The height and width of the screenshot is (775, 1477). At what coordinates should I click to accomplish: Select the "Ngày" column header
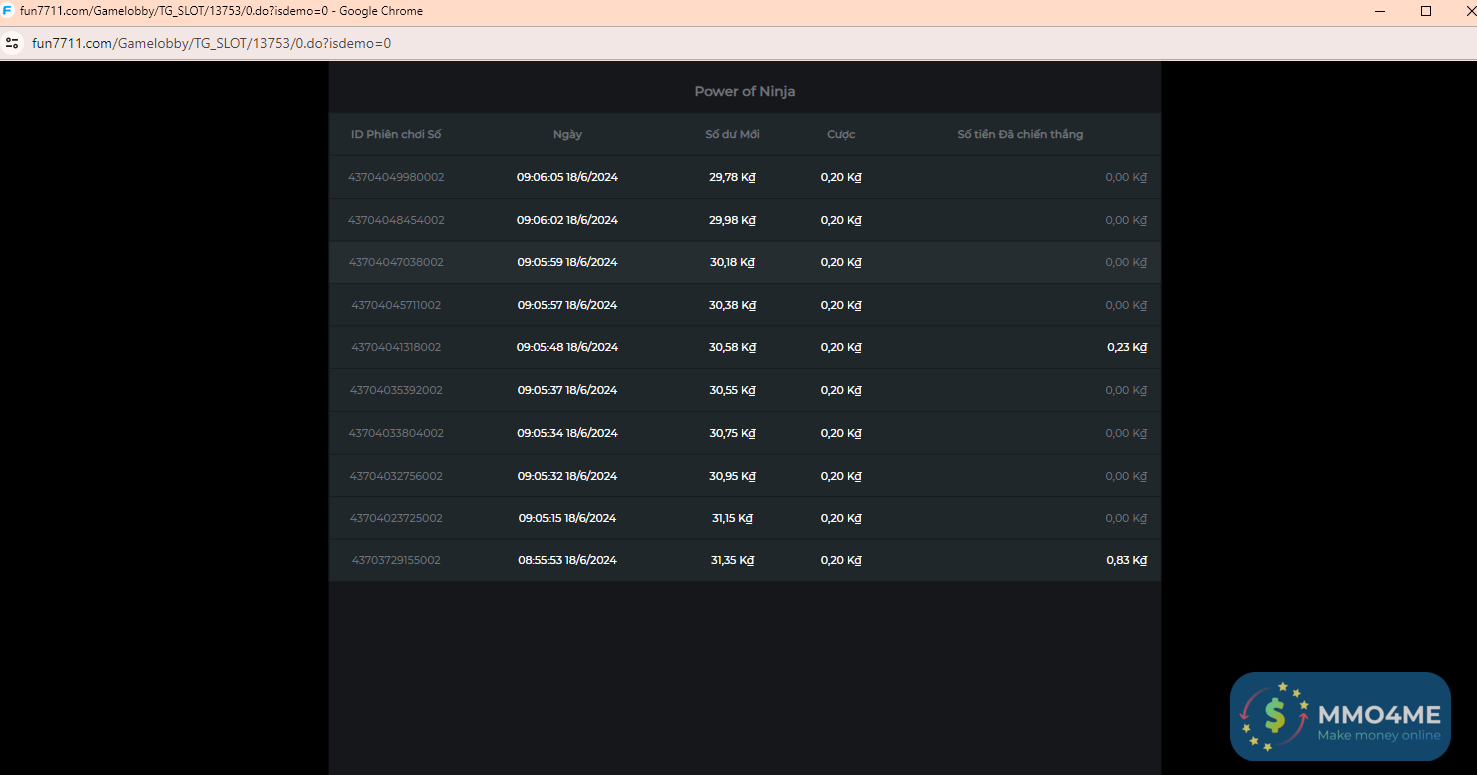click(567, 134)
